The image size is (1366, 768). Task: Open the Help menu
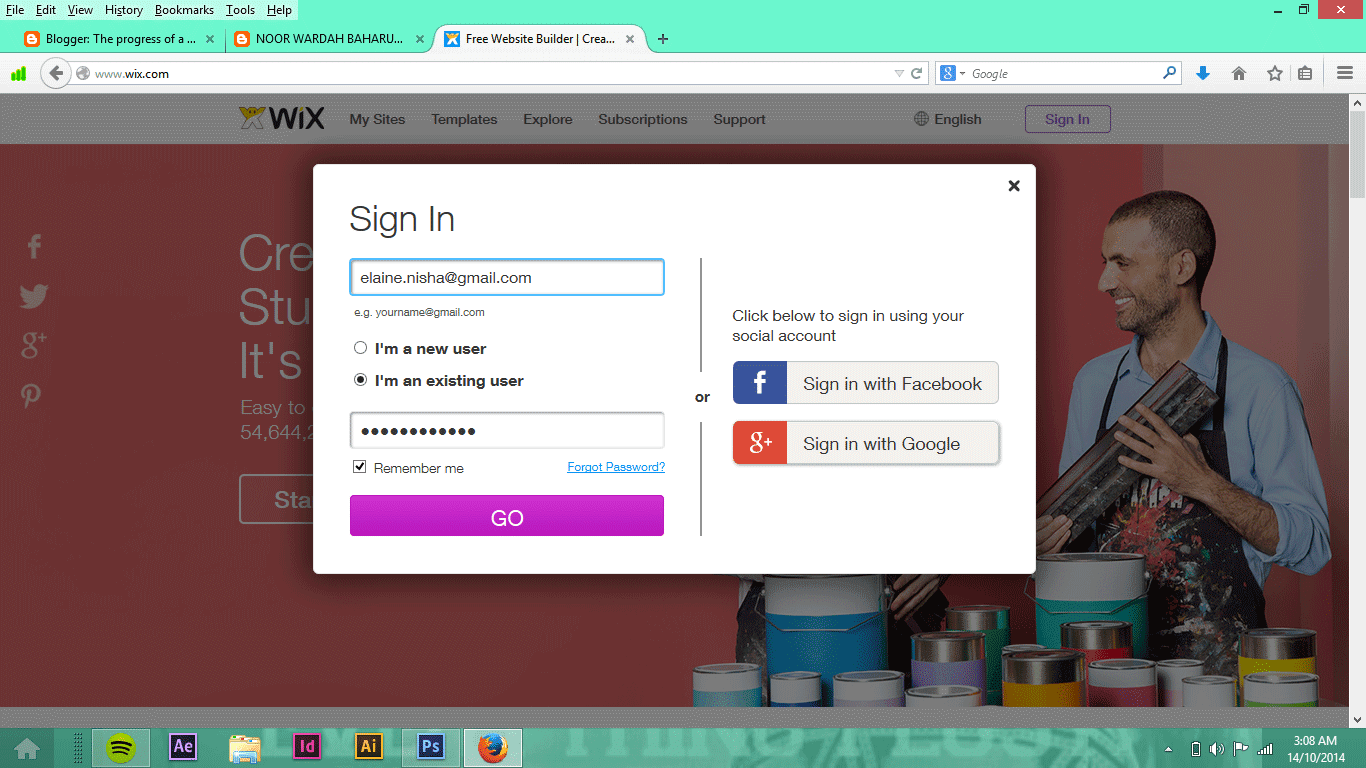tap(279, 10)
